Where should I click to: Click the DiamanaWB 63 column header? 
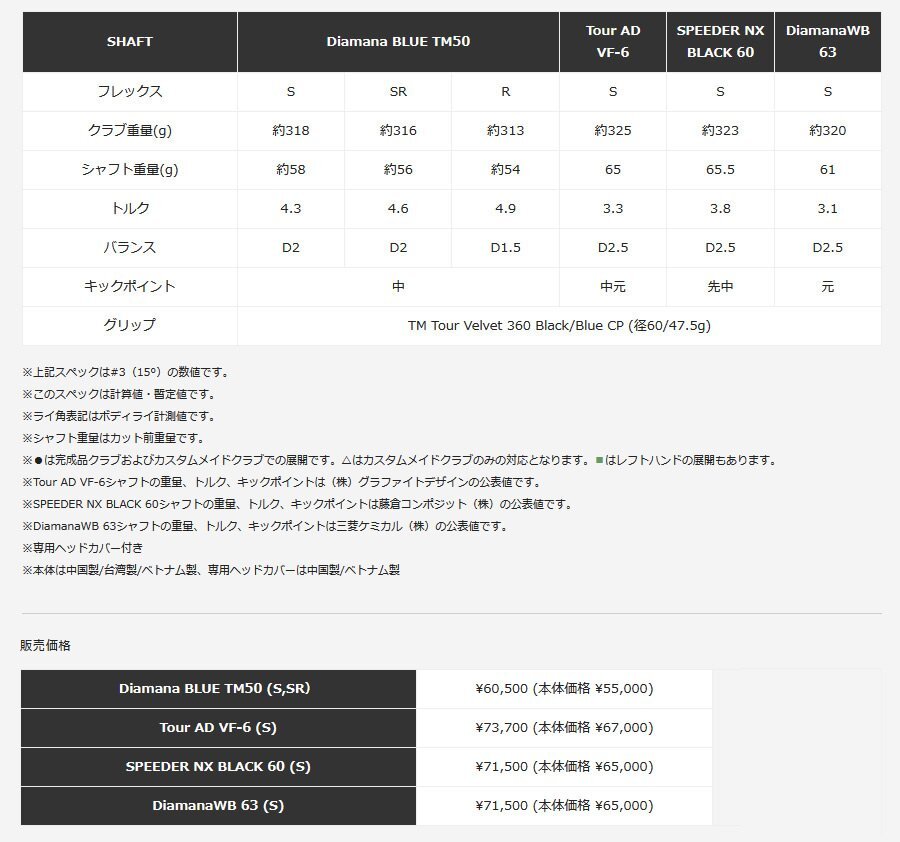(827, 42)
